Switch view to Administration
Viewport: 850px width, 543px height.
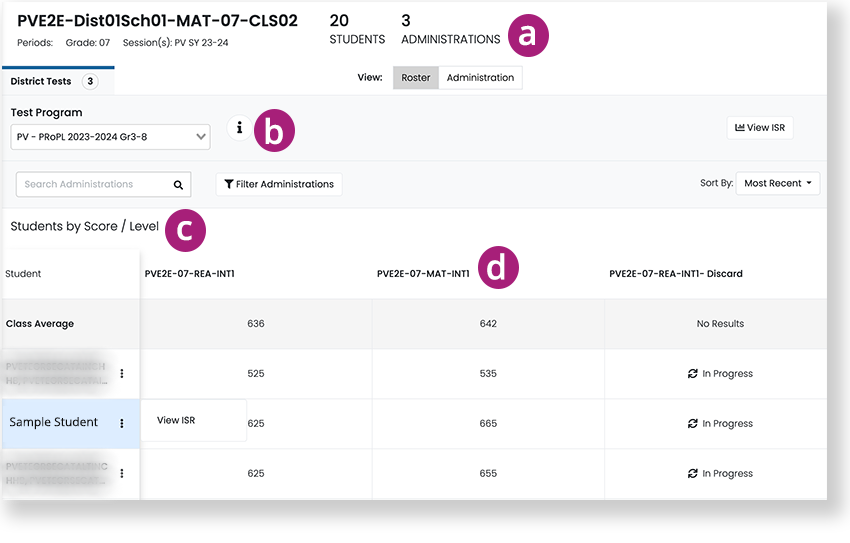pyautogui.click(x=480, y=78)
